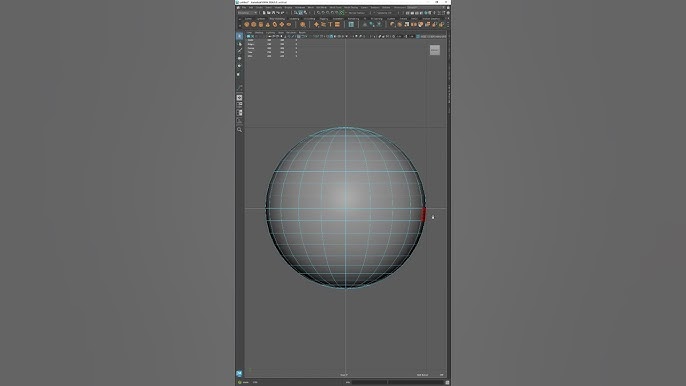Toggle Snap to view planes

pyautogui.click(x=337, y=13)
